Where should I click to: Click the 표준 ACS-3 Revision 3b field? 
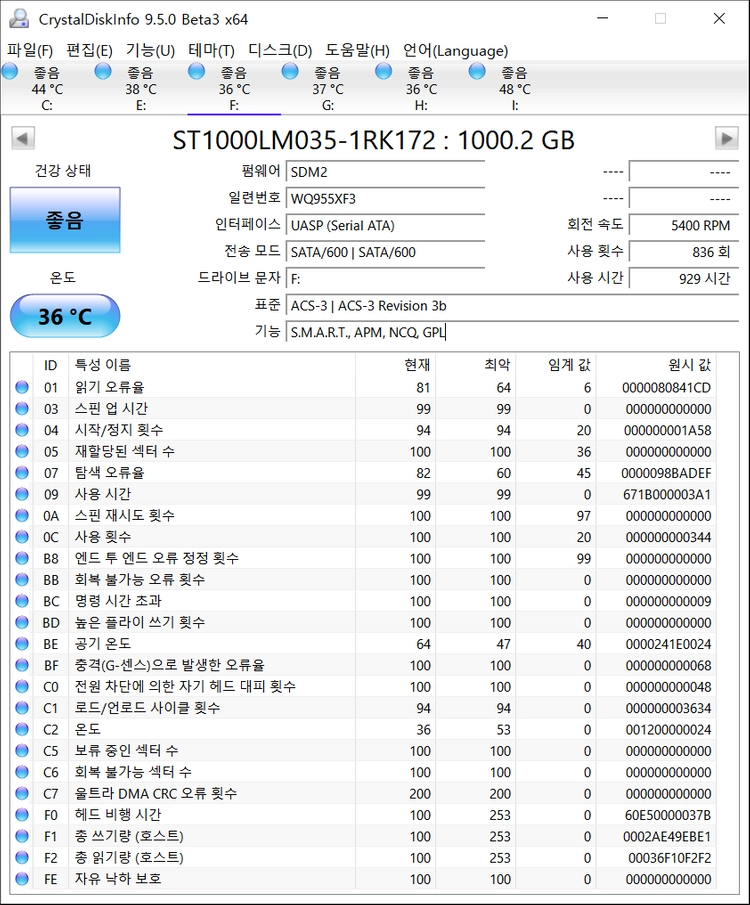pos(512,306)
